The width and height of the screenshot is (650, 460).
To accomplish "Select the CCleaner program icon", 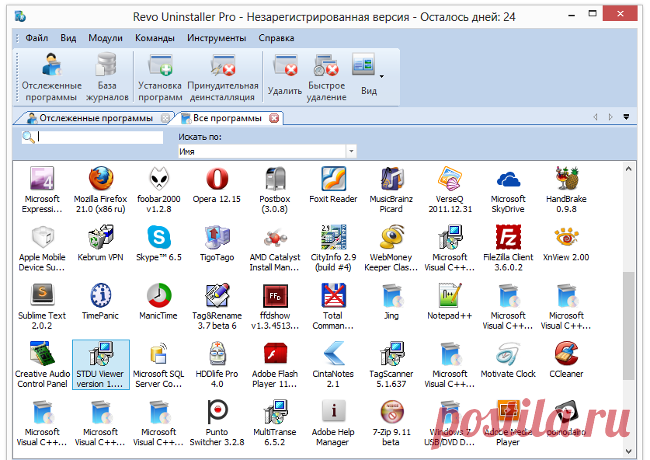I will click(568, 354).
